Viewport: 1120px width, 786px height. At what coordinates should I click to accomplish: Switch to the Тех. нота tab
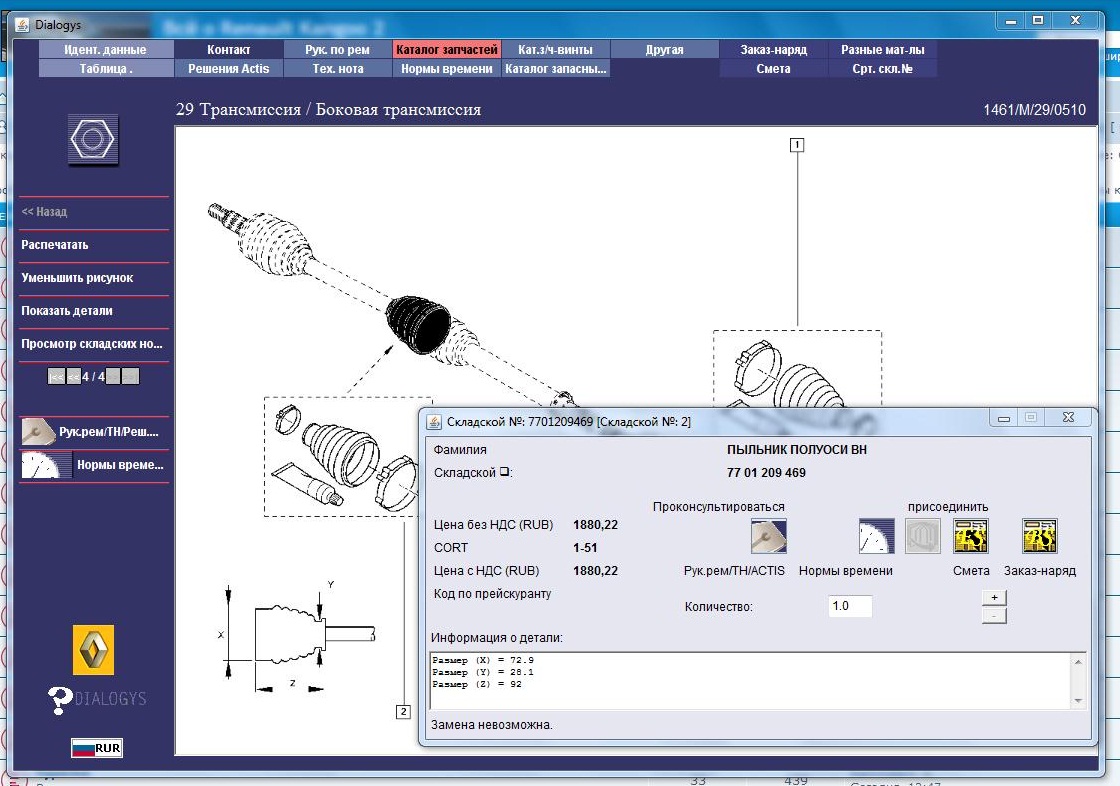(337, 69)
